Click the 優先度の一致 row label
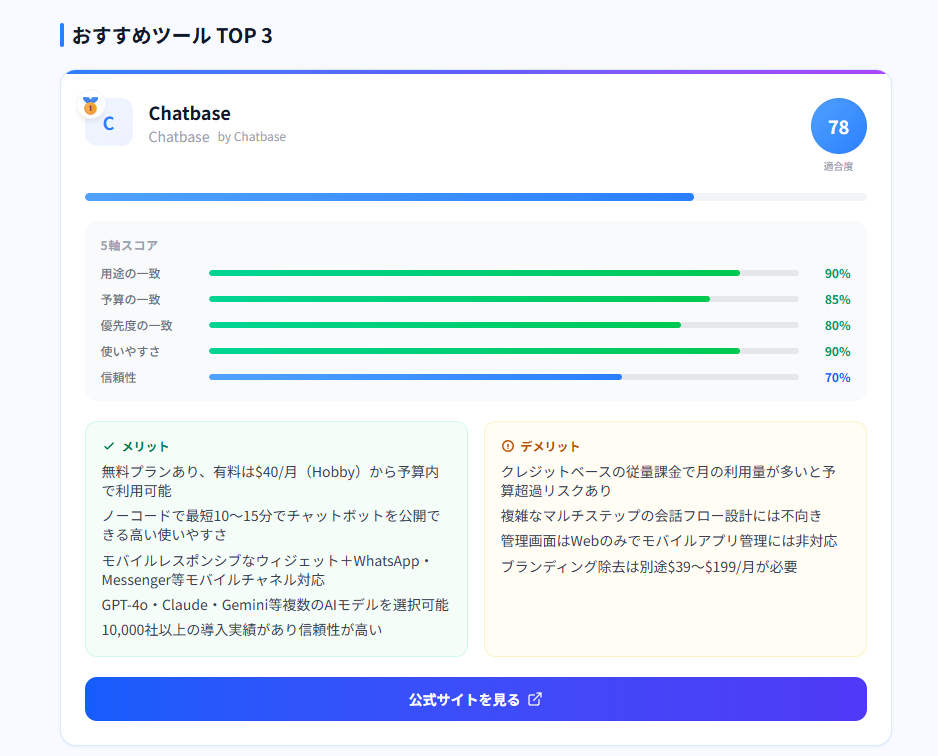 point(136,325)
